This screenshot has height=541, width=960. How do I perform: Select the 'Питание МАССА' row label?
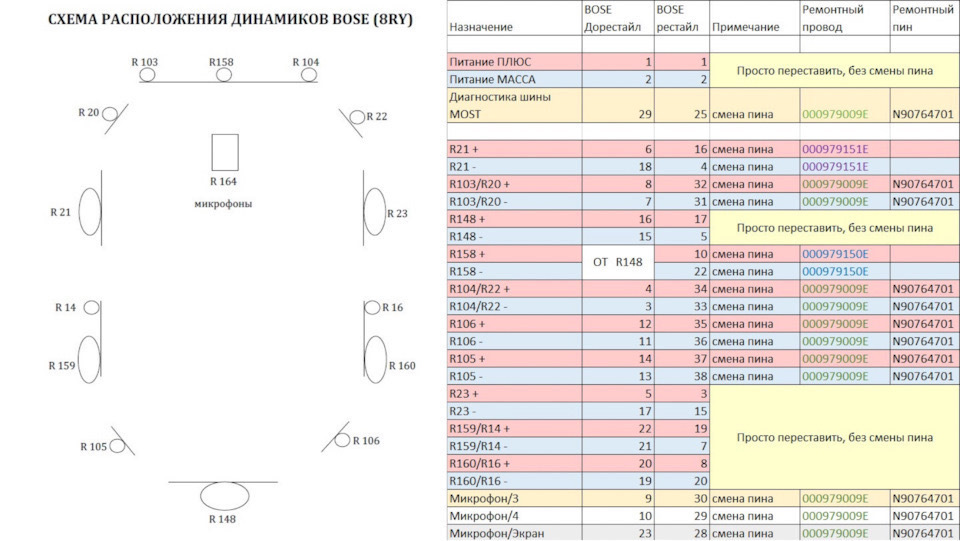(492, 79)
